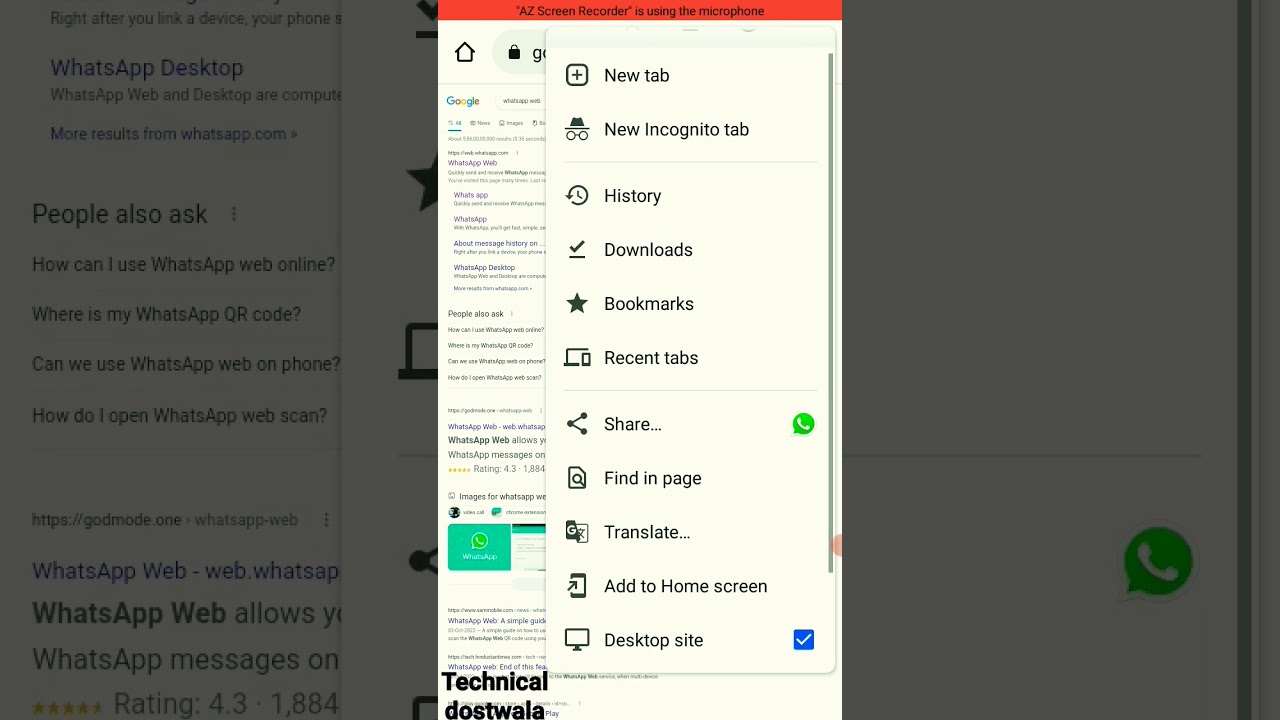Switch to the News search tab

point(480,123)
